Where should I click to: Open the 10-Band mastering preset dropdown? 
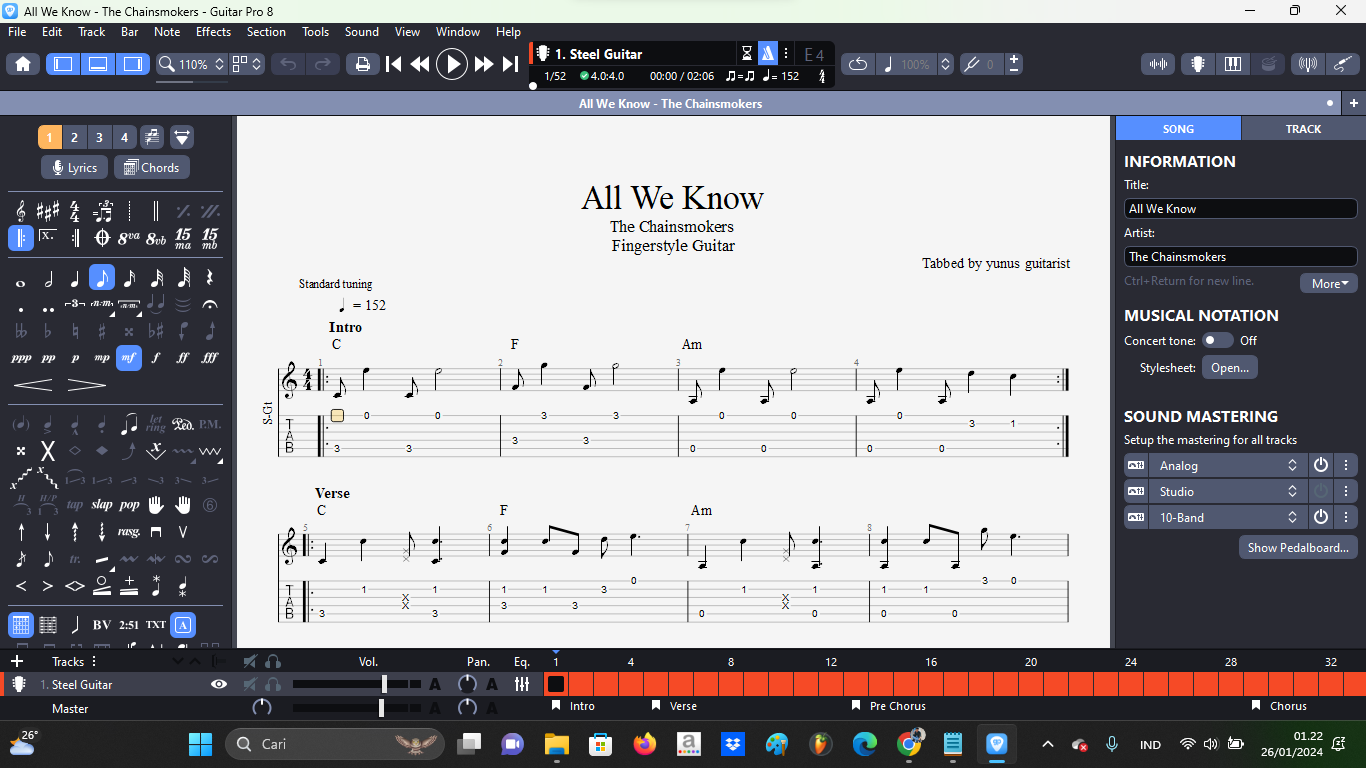1227,517
